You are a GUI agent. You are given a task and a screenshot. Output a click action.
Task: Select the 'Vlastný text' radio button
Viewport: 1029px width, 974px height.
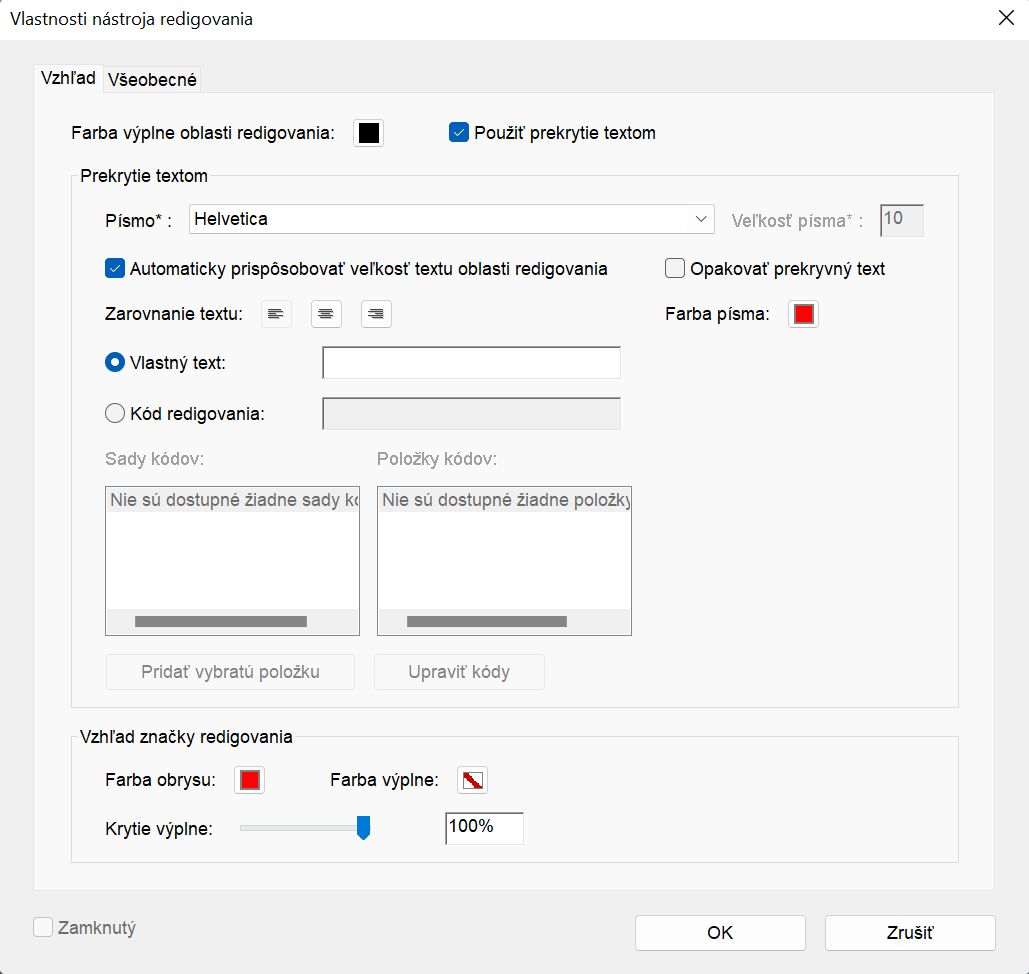pos(115,363)
